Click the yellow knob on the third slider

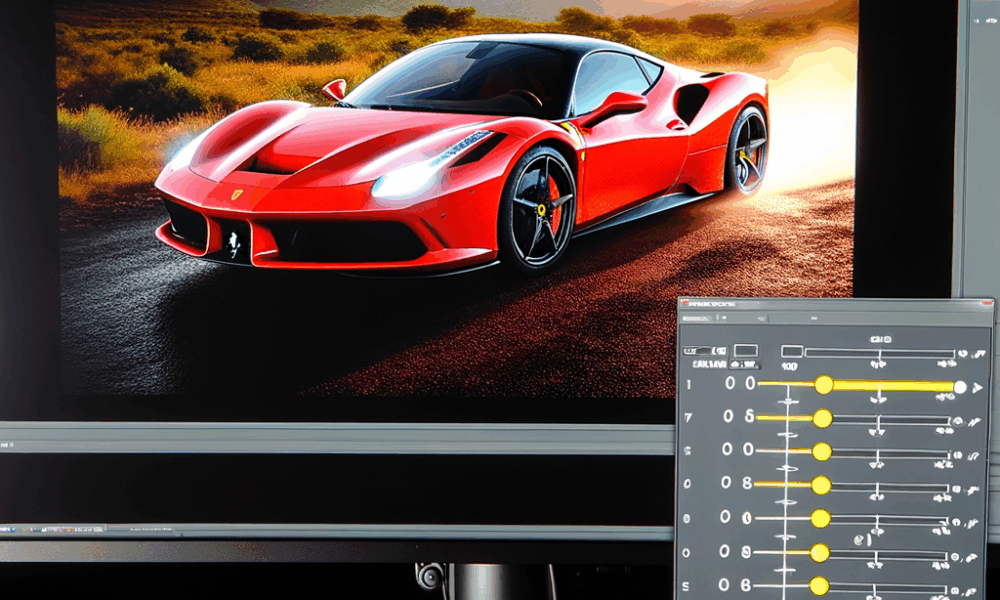[821, 451]
